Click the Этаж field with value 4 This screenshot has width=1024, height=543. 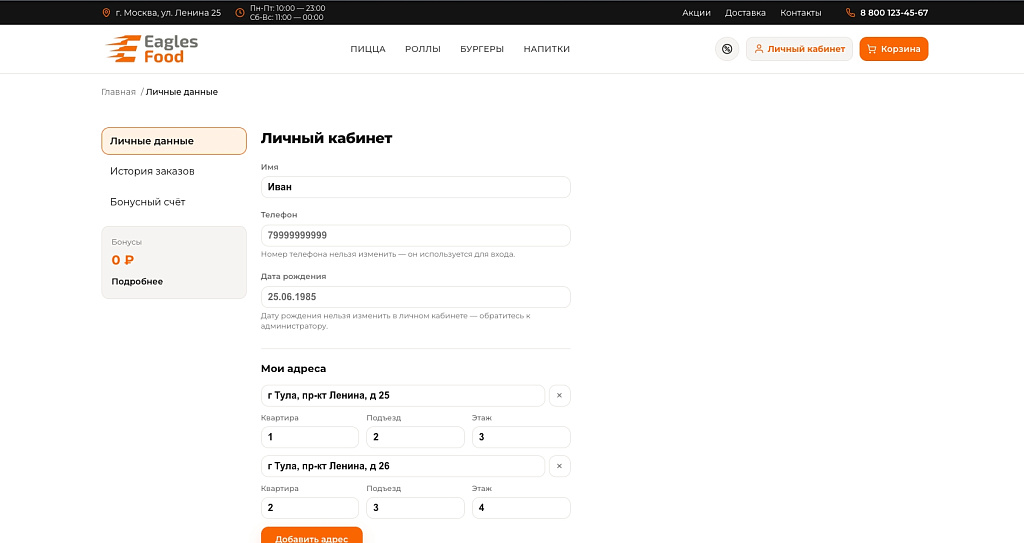coord(521,508)
